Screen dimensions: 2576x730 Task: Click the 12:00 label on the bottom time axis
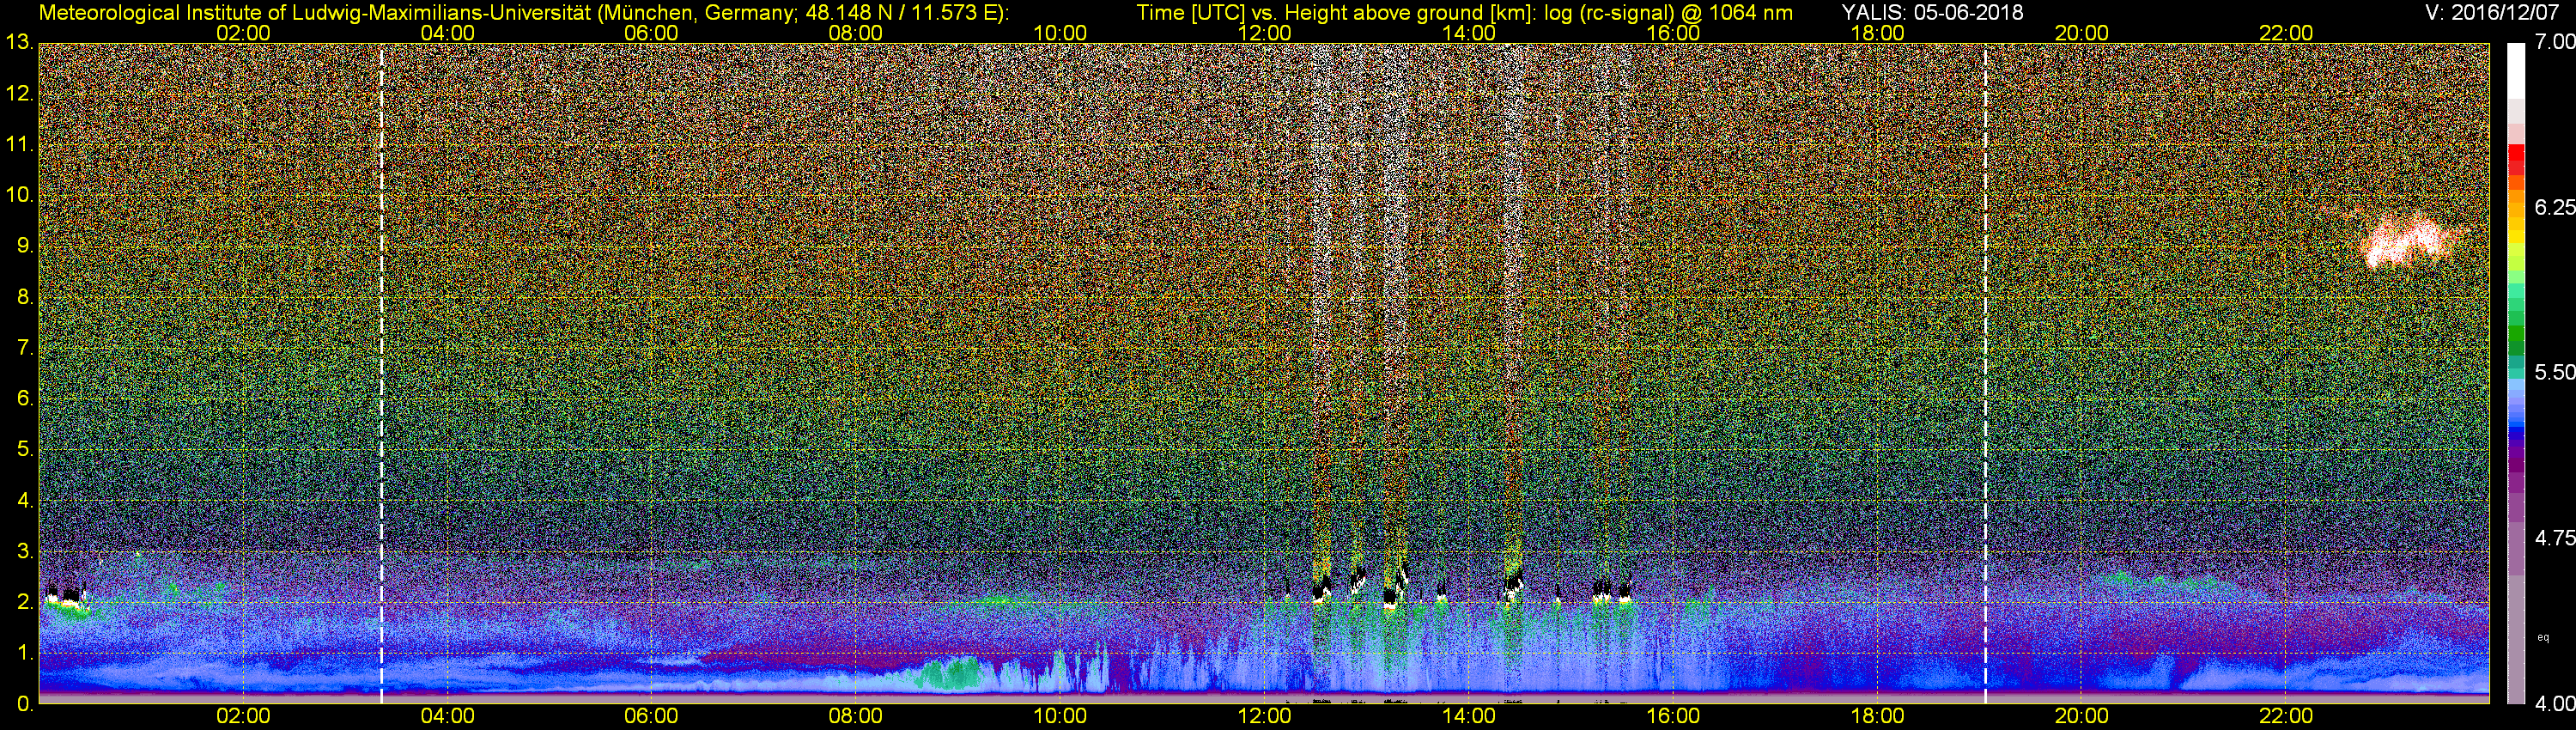1264,717
